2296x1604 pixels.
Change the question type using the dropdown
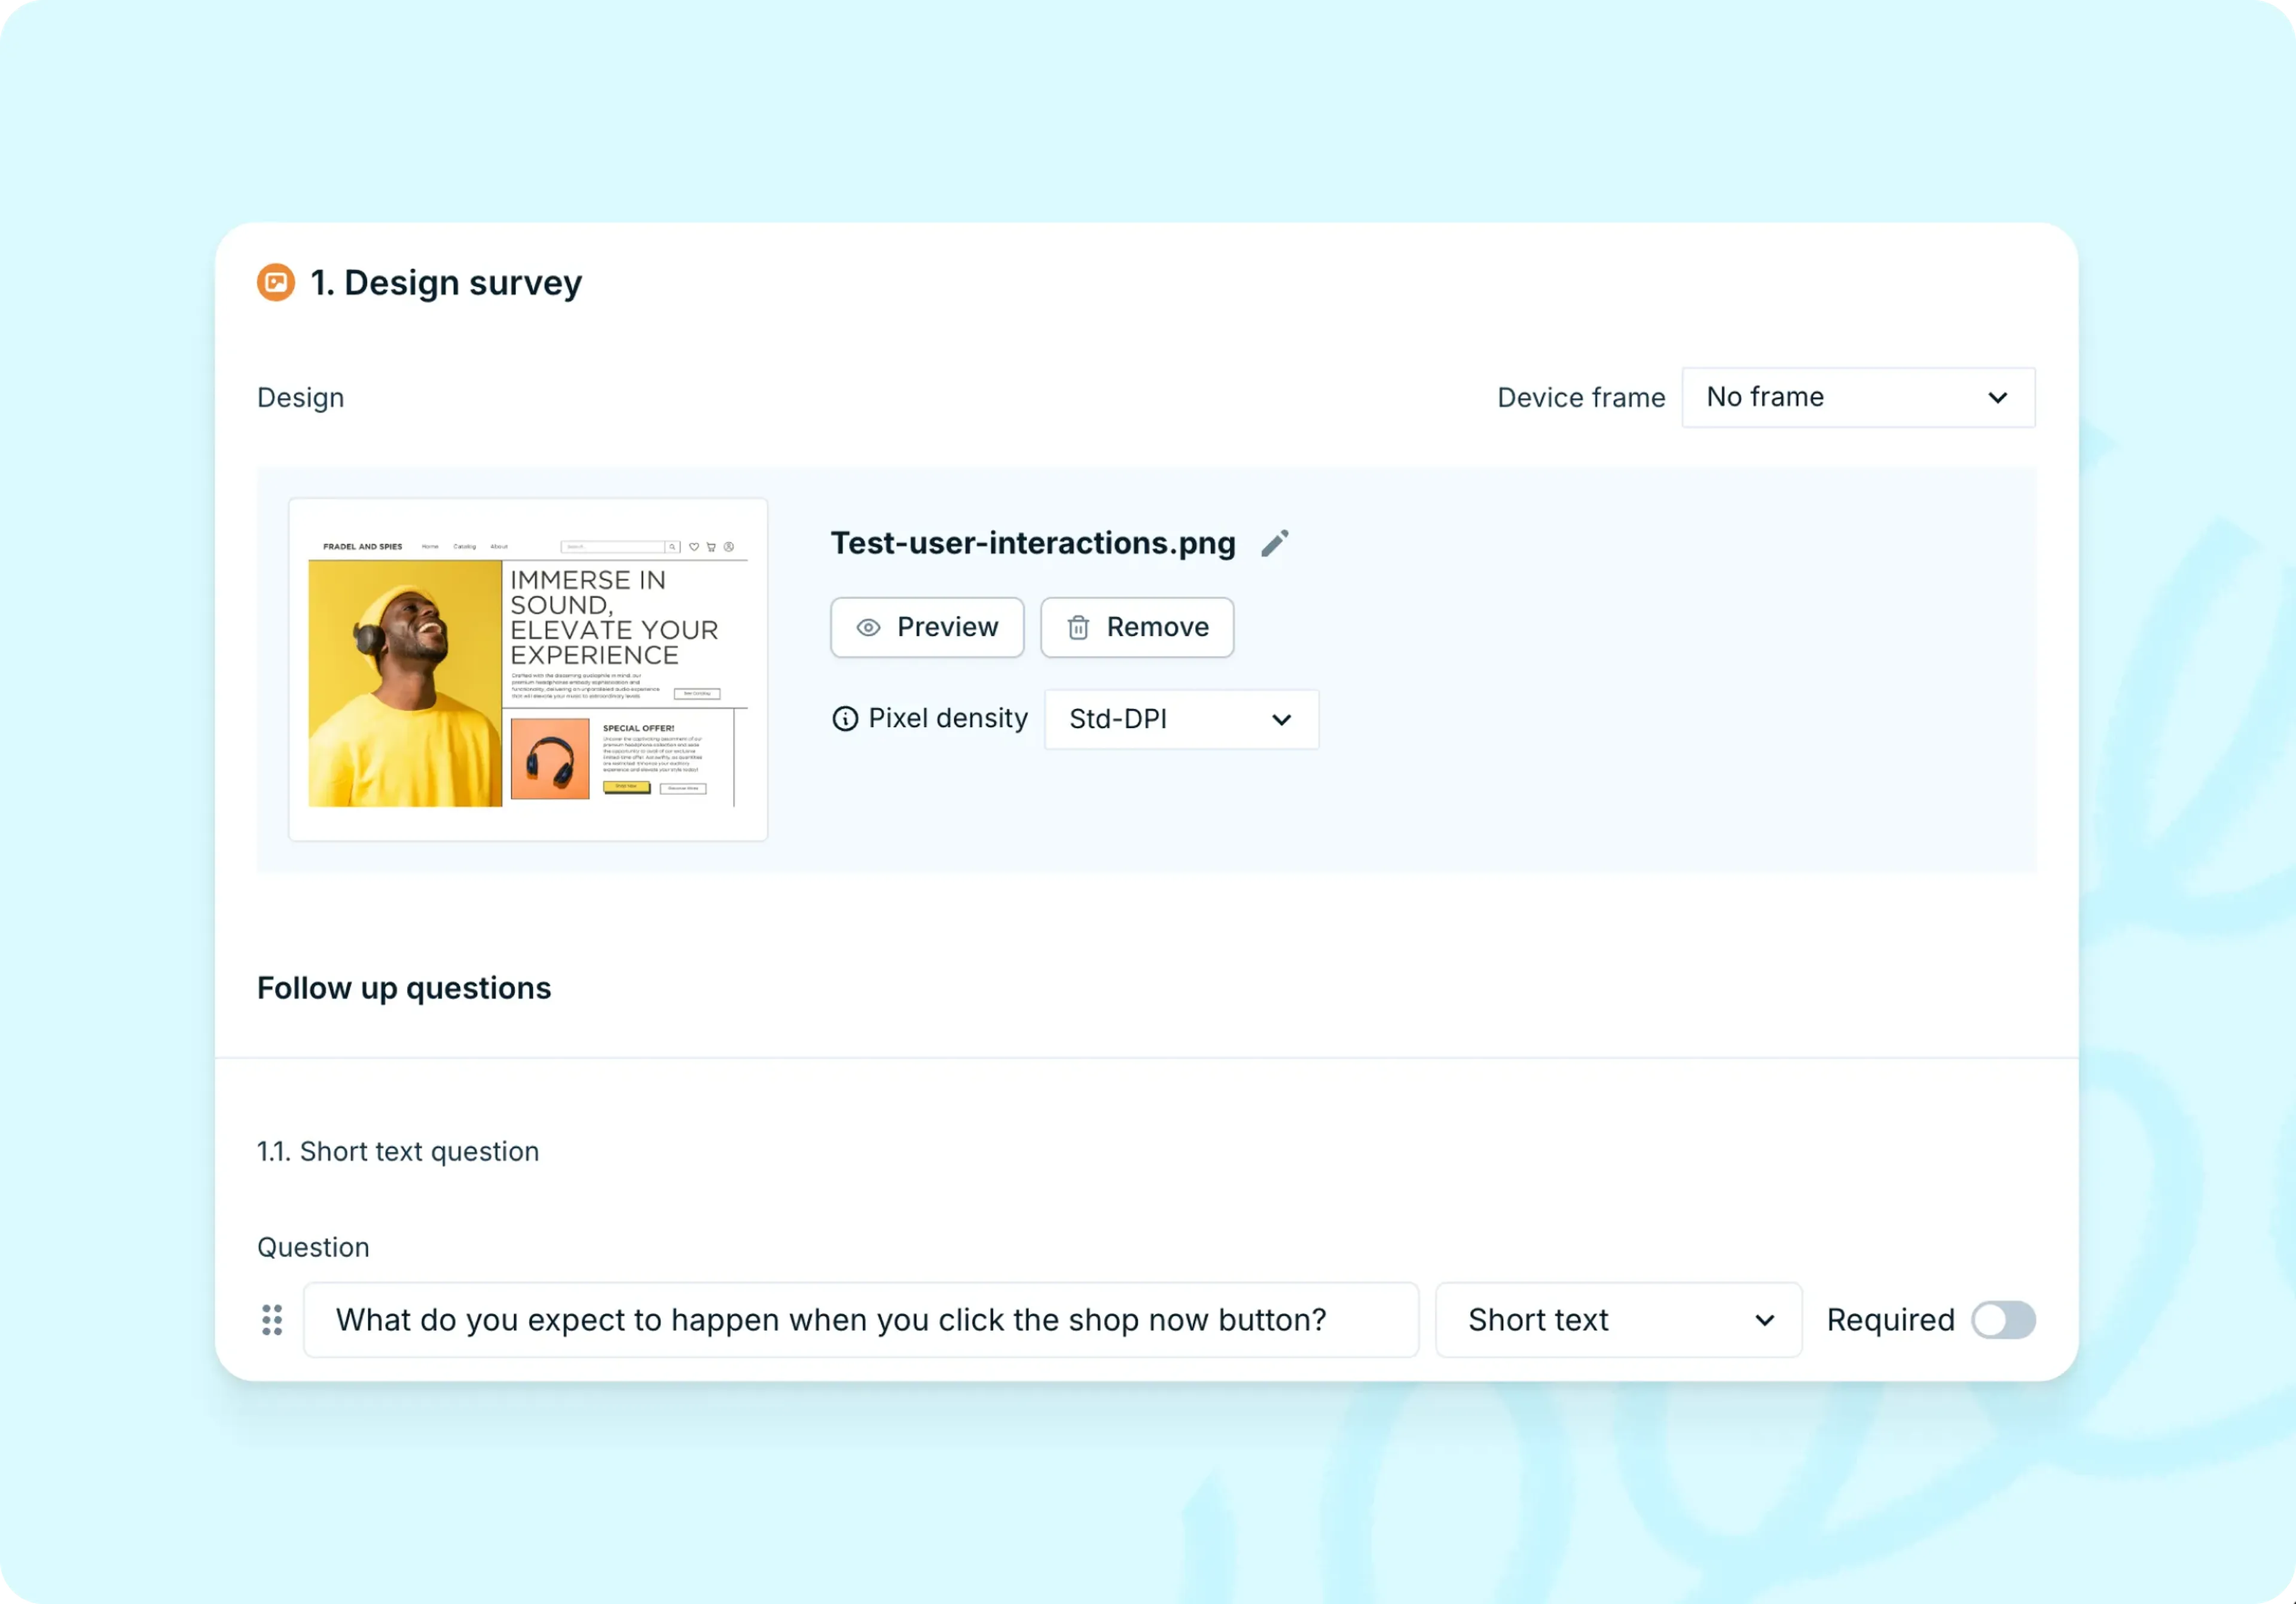1617,1320
